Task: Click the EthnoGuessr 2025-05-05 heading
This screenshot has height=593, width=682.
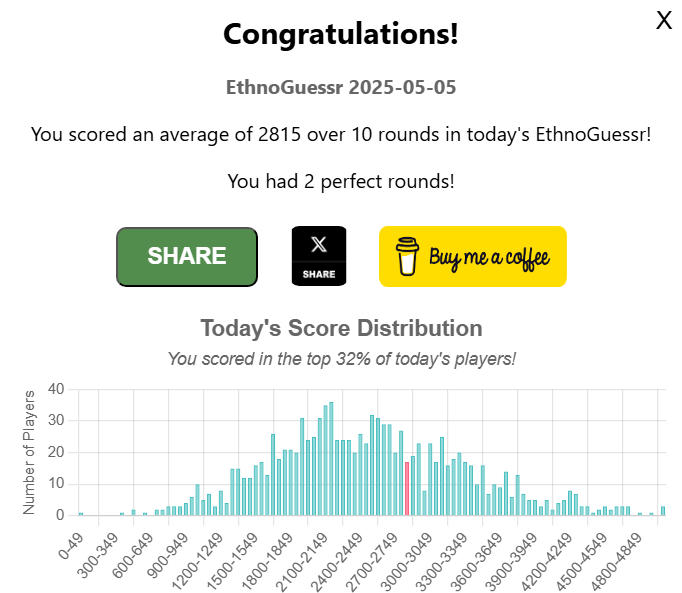Action: tap(341, 87)
